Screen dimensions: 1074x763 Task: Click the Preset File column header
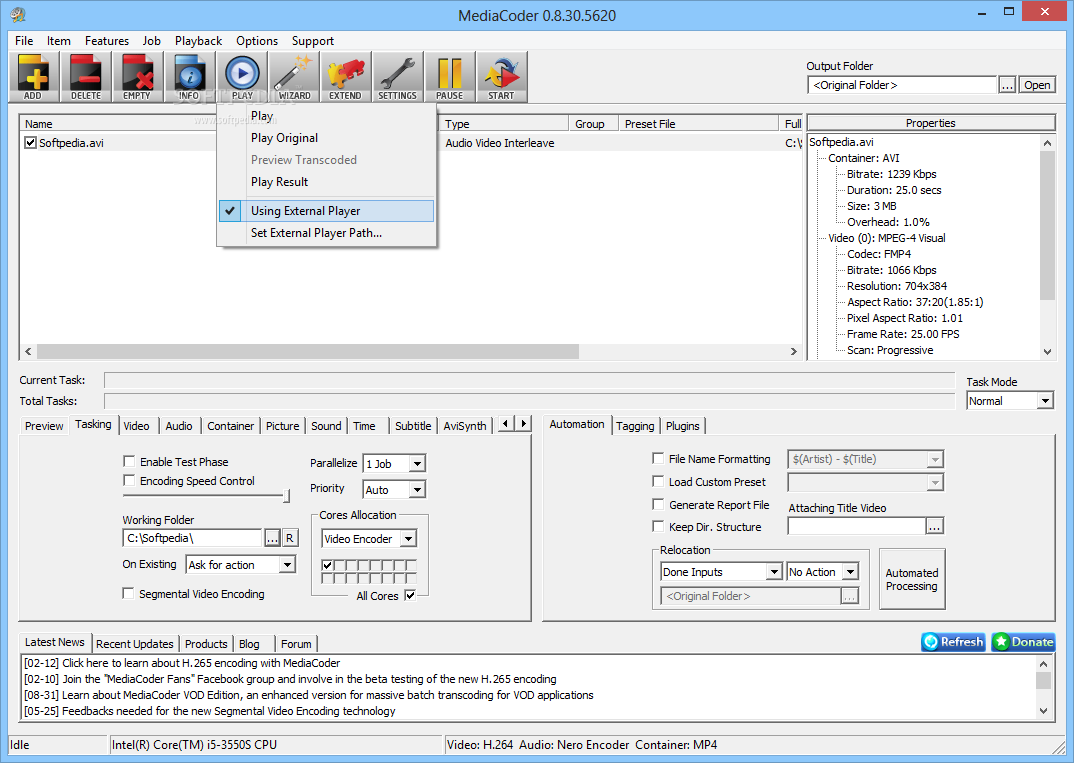699,123
